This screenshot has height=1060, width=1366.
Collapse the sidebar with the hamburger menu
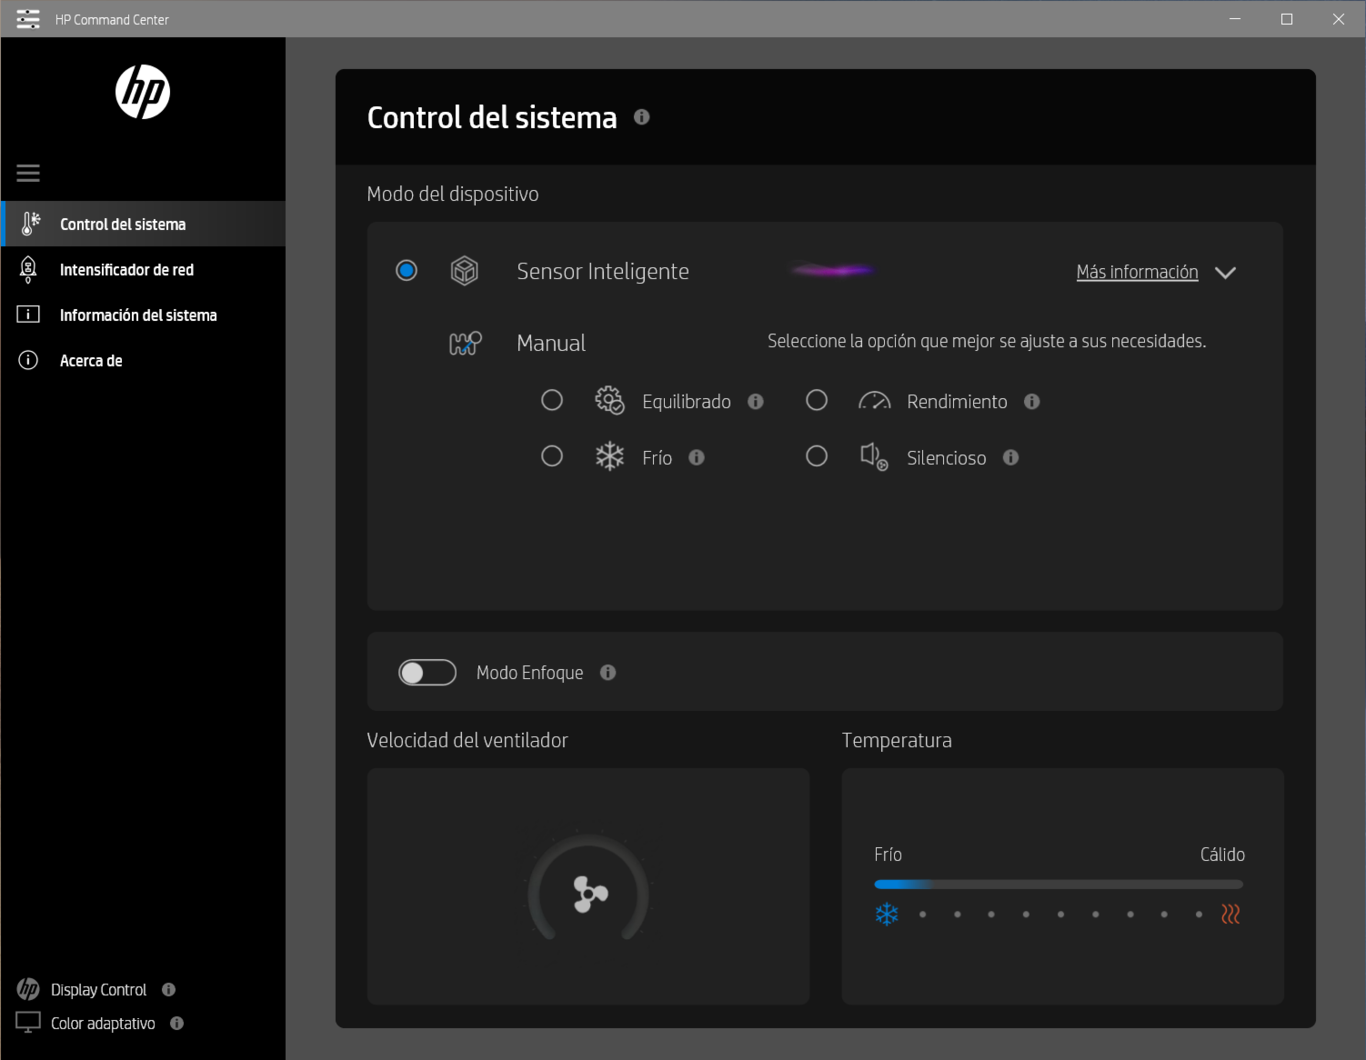[x=28, y=173]
